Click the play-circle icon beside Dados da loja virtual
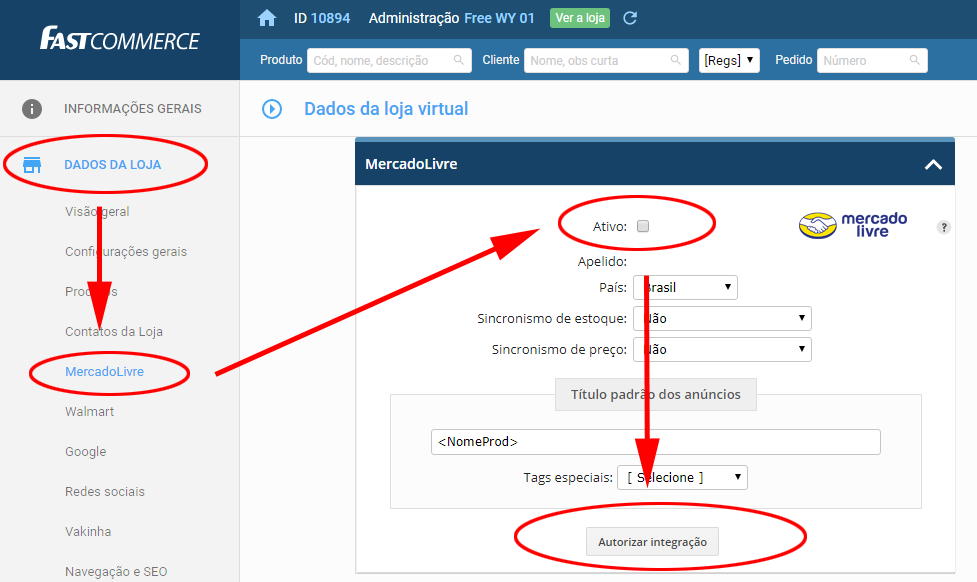977x582 pixels. (272, 109)
